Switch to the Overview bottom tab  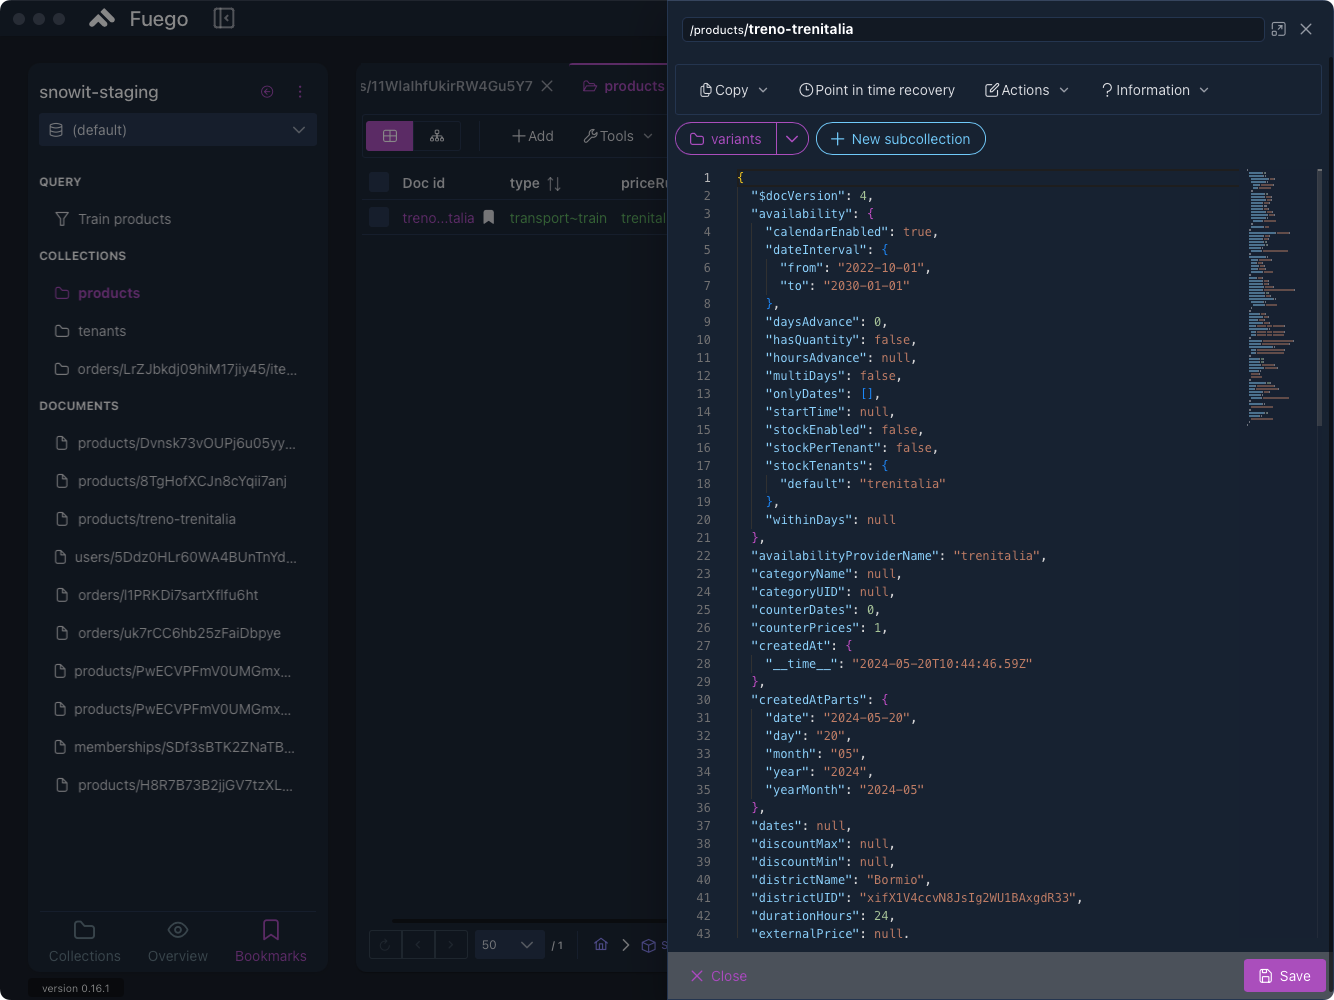pyautogui.click(x=178, y=942)
